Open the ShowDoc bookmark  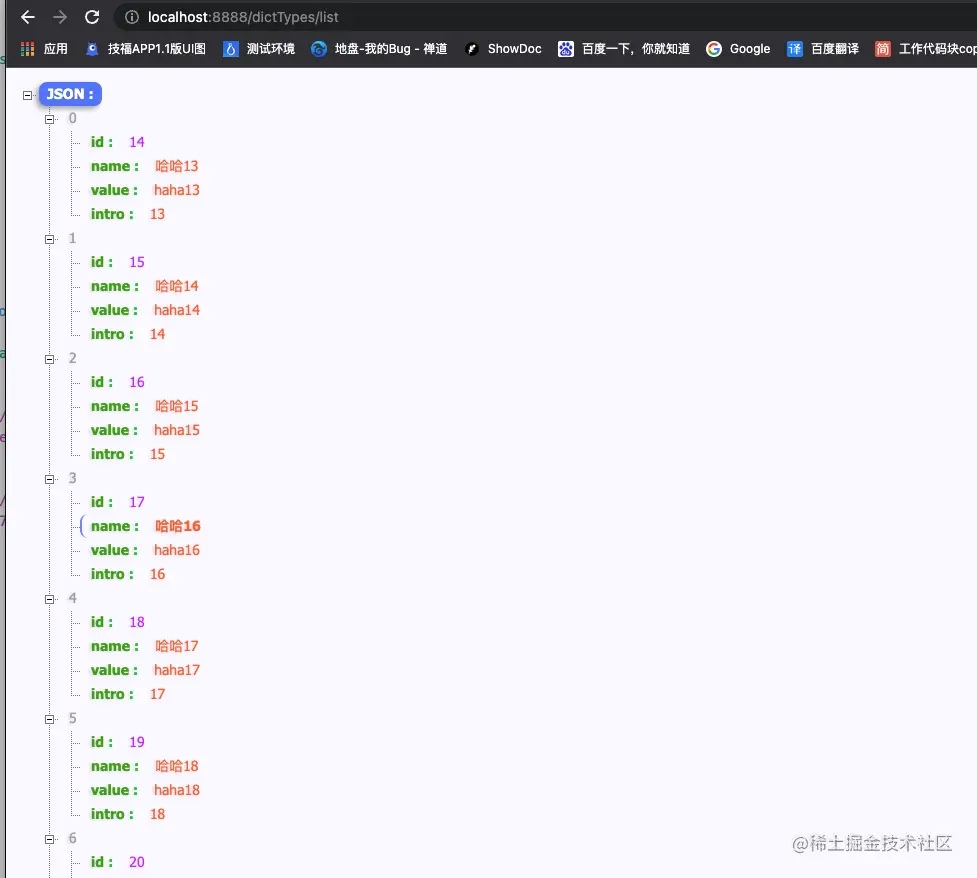503,49
